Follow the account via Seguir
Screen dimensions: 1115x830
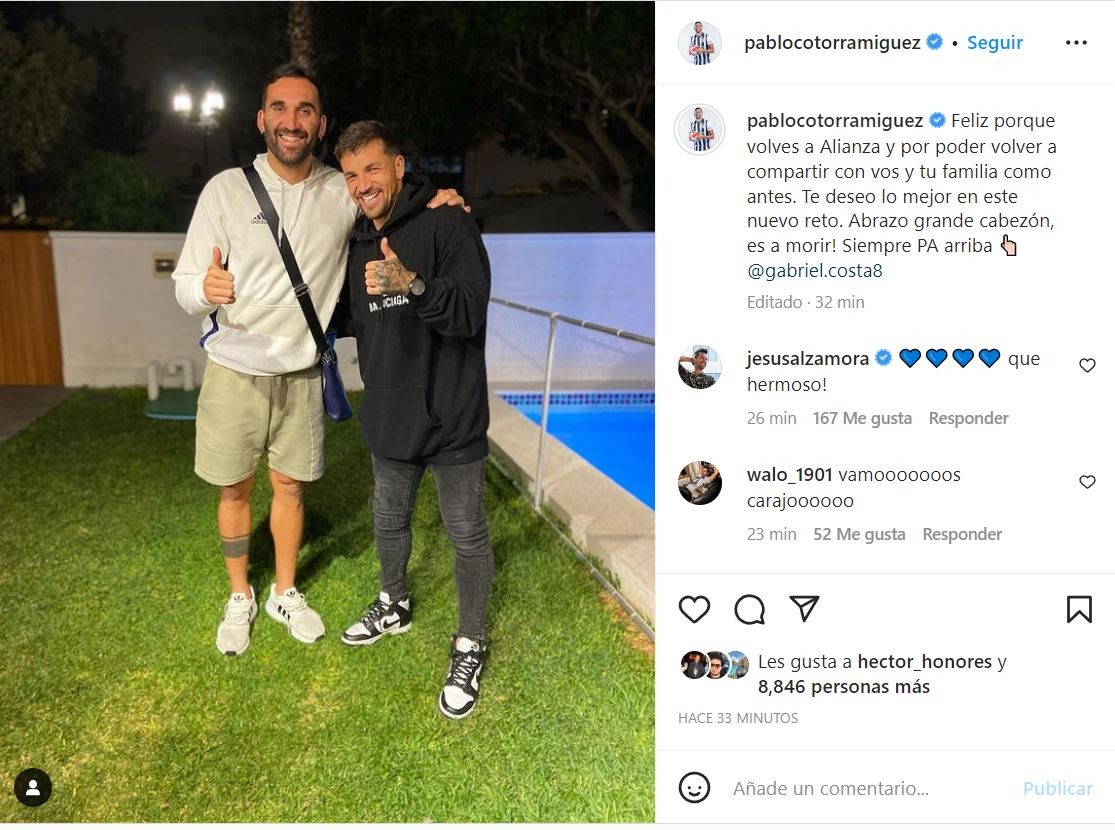coord(995,43)
